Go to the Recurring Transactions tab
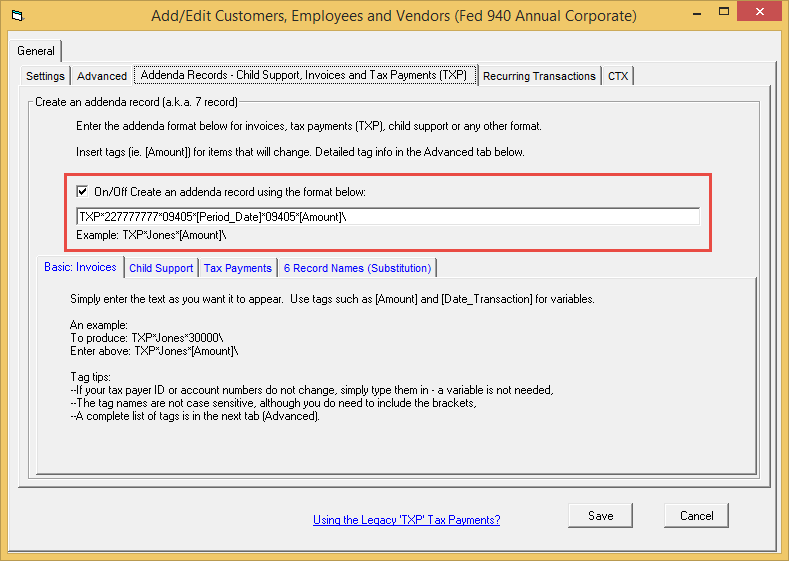The height and width of the screenshot is (561, 789). point(539,76)
